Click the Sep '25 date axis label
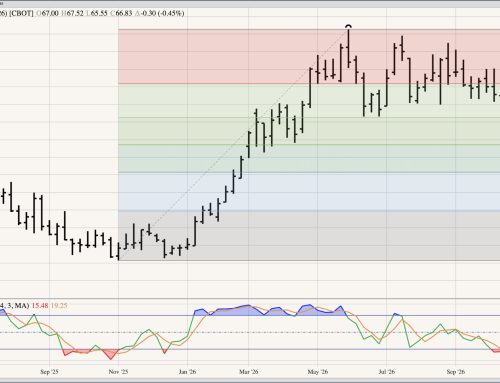Screen dimensions: 500x383 click(49, 372)
